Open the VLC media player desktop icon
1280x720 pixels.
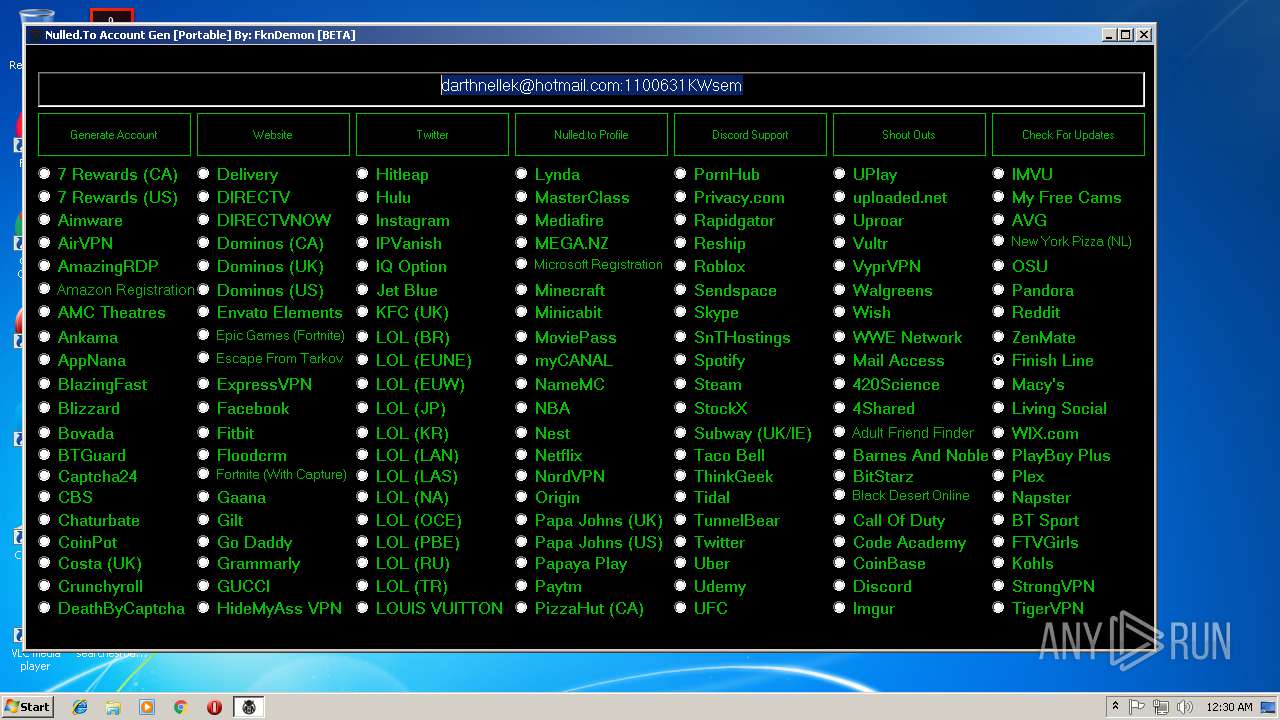[x=35, y=650]
